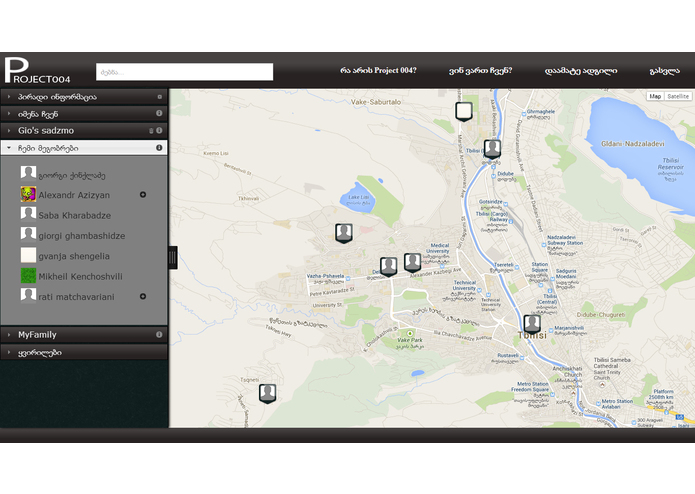Delete Gio's sadzmo group via trash icon
Viewport: 695px width, 494px height.
[x=151, y=131]
